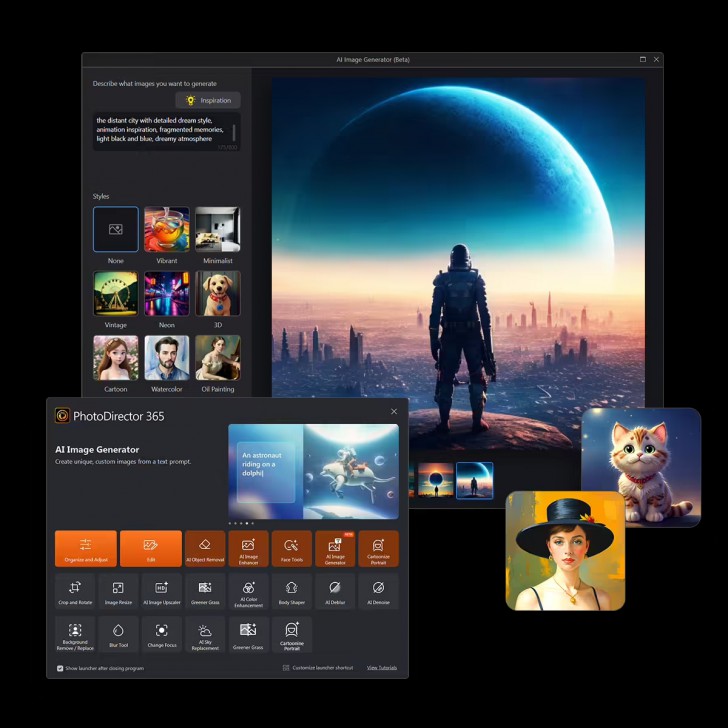Open AI Color Enhancement
Screen dimensions: 728x728
(x=248, y=591)
